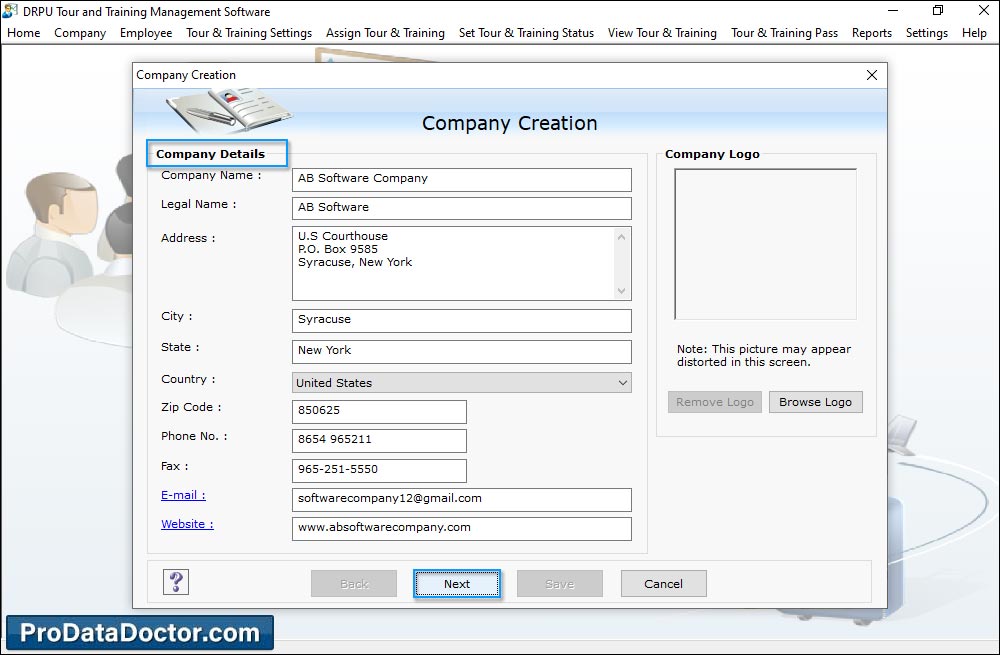Screen dimensions: 1000x655
Task: Click the 'Company Creation' heading text
Action: (x=510, y=123)
